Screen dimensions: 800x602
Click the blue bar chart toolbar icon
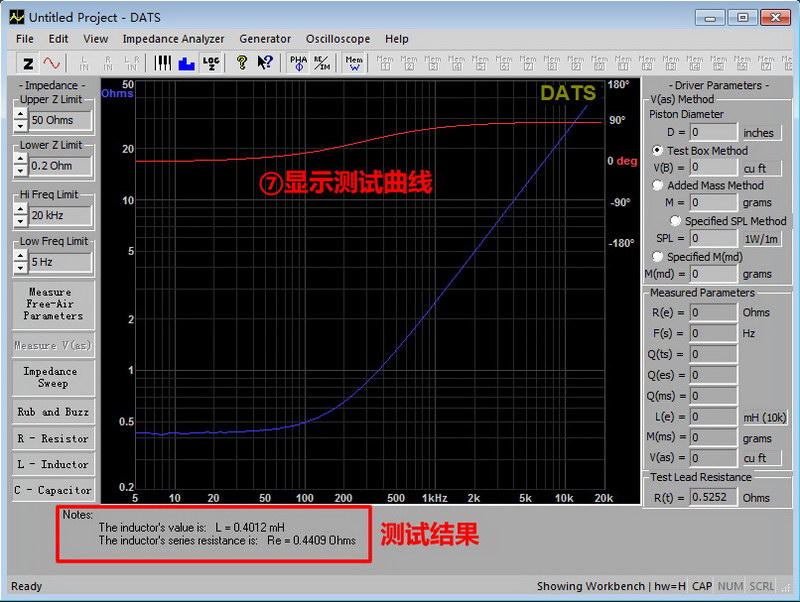tap(186, 63)
